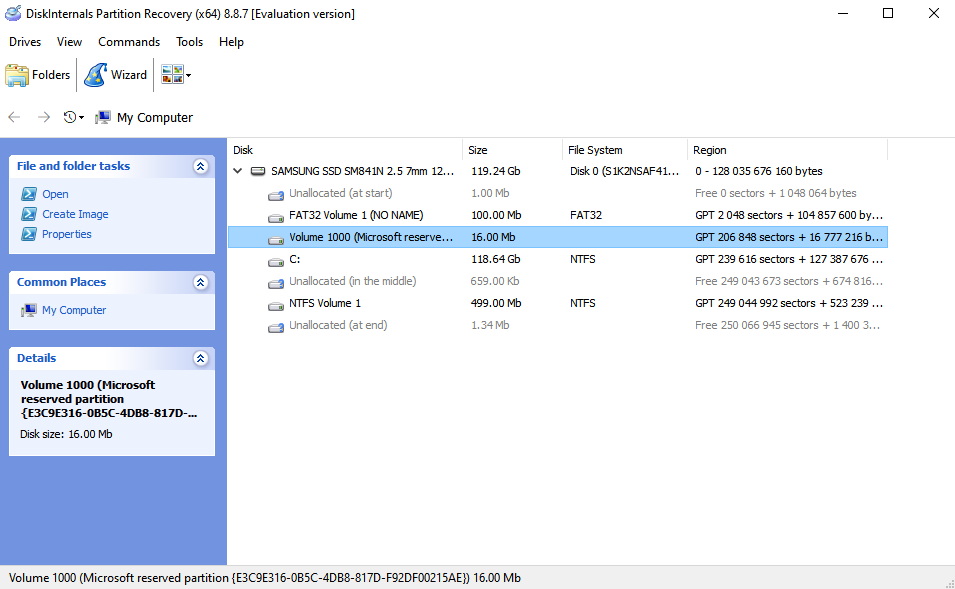Open the Commands menu
Viewport: 955px width, 589px height.
[129, 42]
